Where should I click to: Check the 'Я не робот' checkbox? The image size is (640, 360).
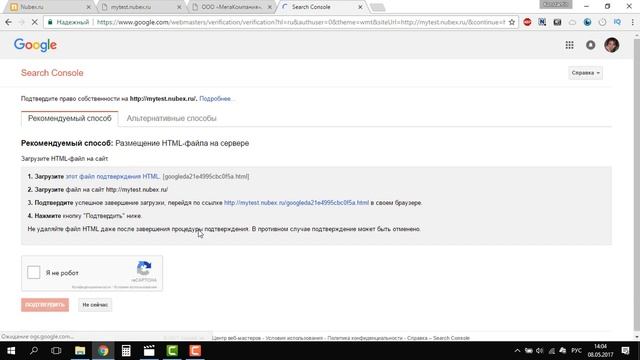click(33, 272)
